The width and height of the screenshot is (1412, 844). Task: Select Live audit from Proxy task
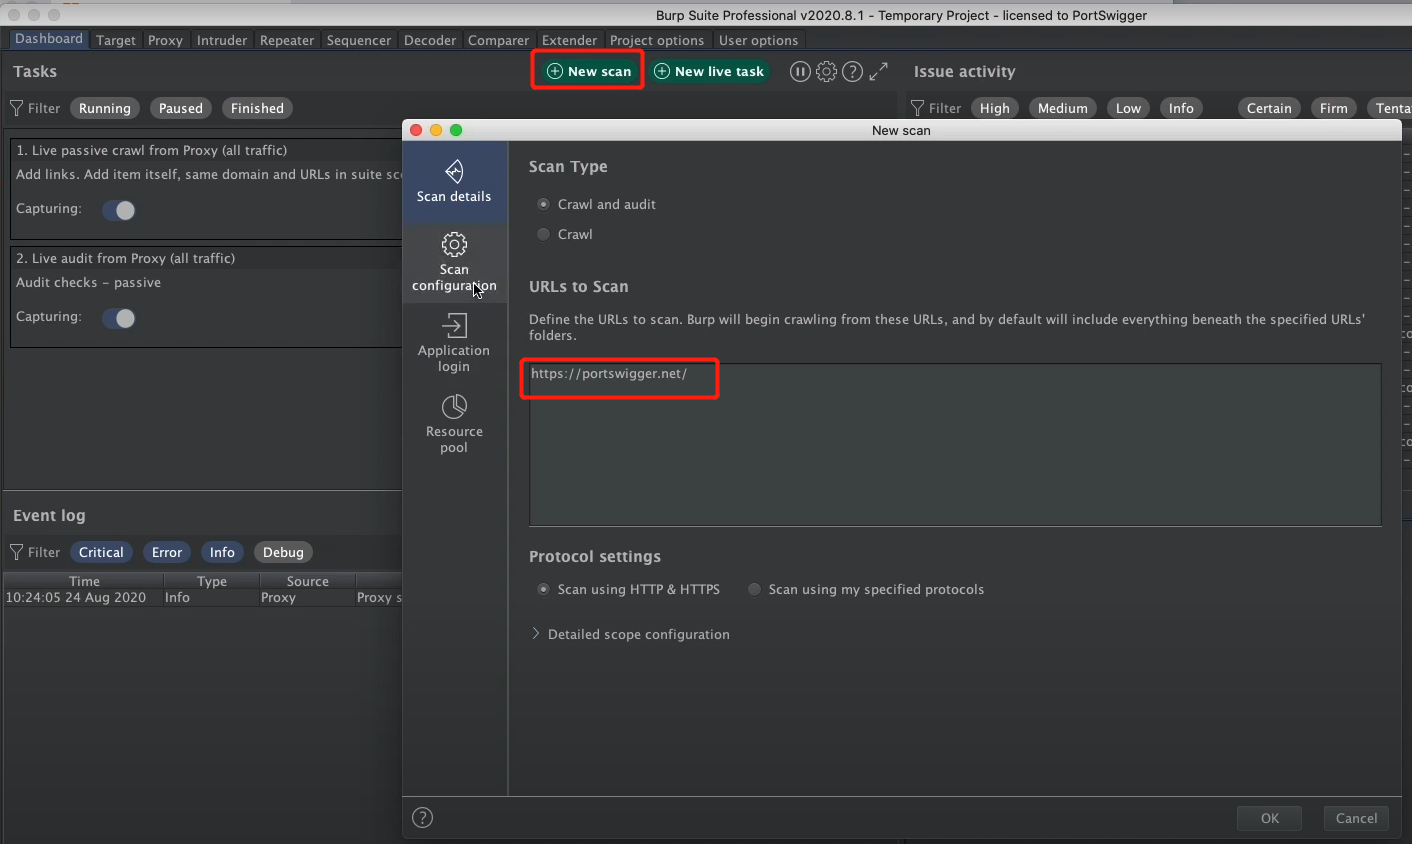[207, 297]
